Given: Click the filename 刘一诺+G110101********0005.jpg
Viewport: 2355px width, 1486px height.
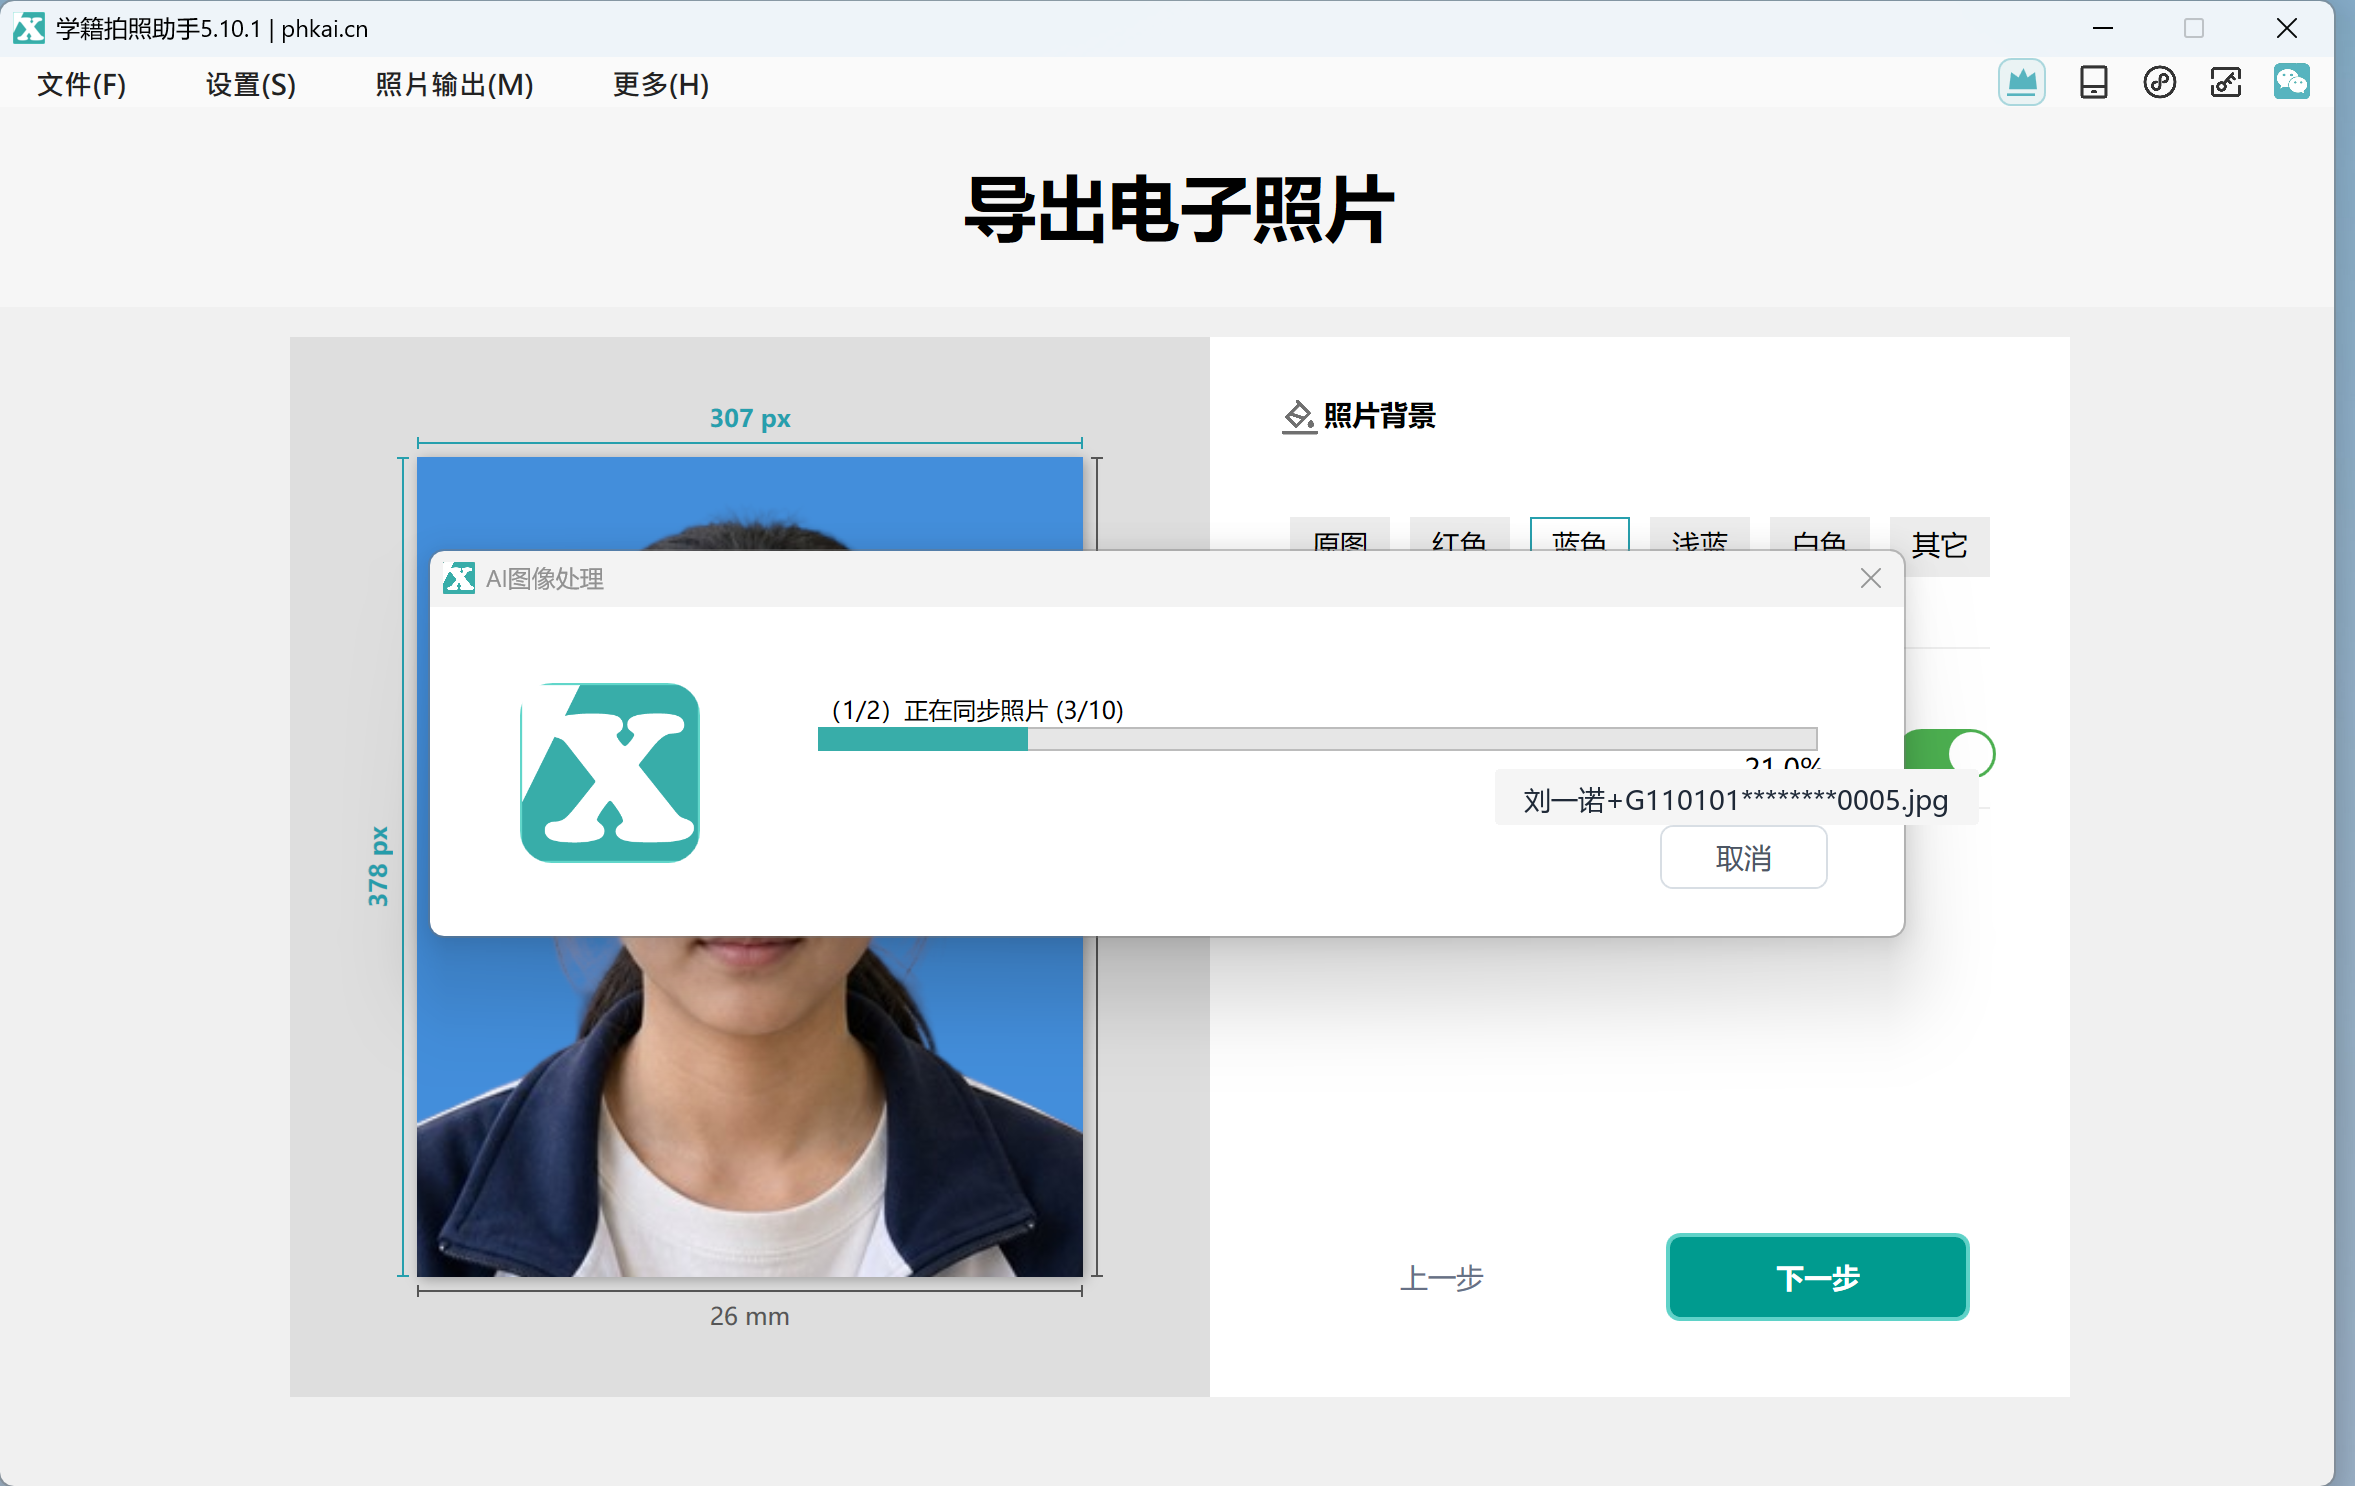Looking at the screenshot, I should (x=1735, y=800).
